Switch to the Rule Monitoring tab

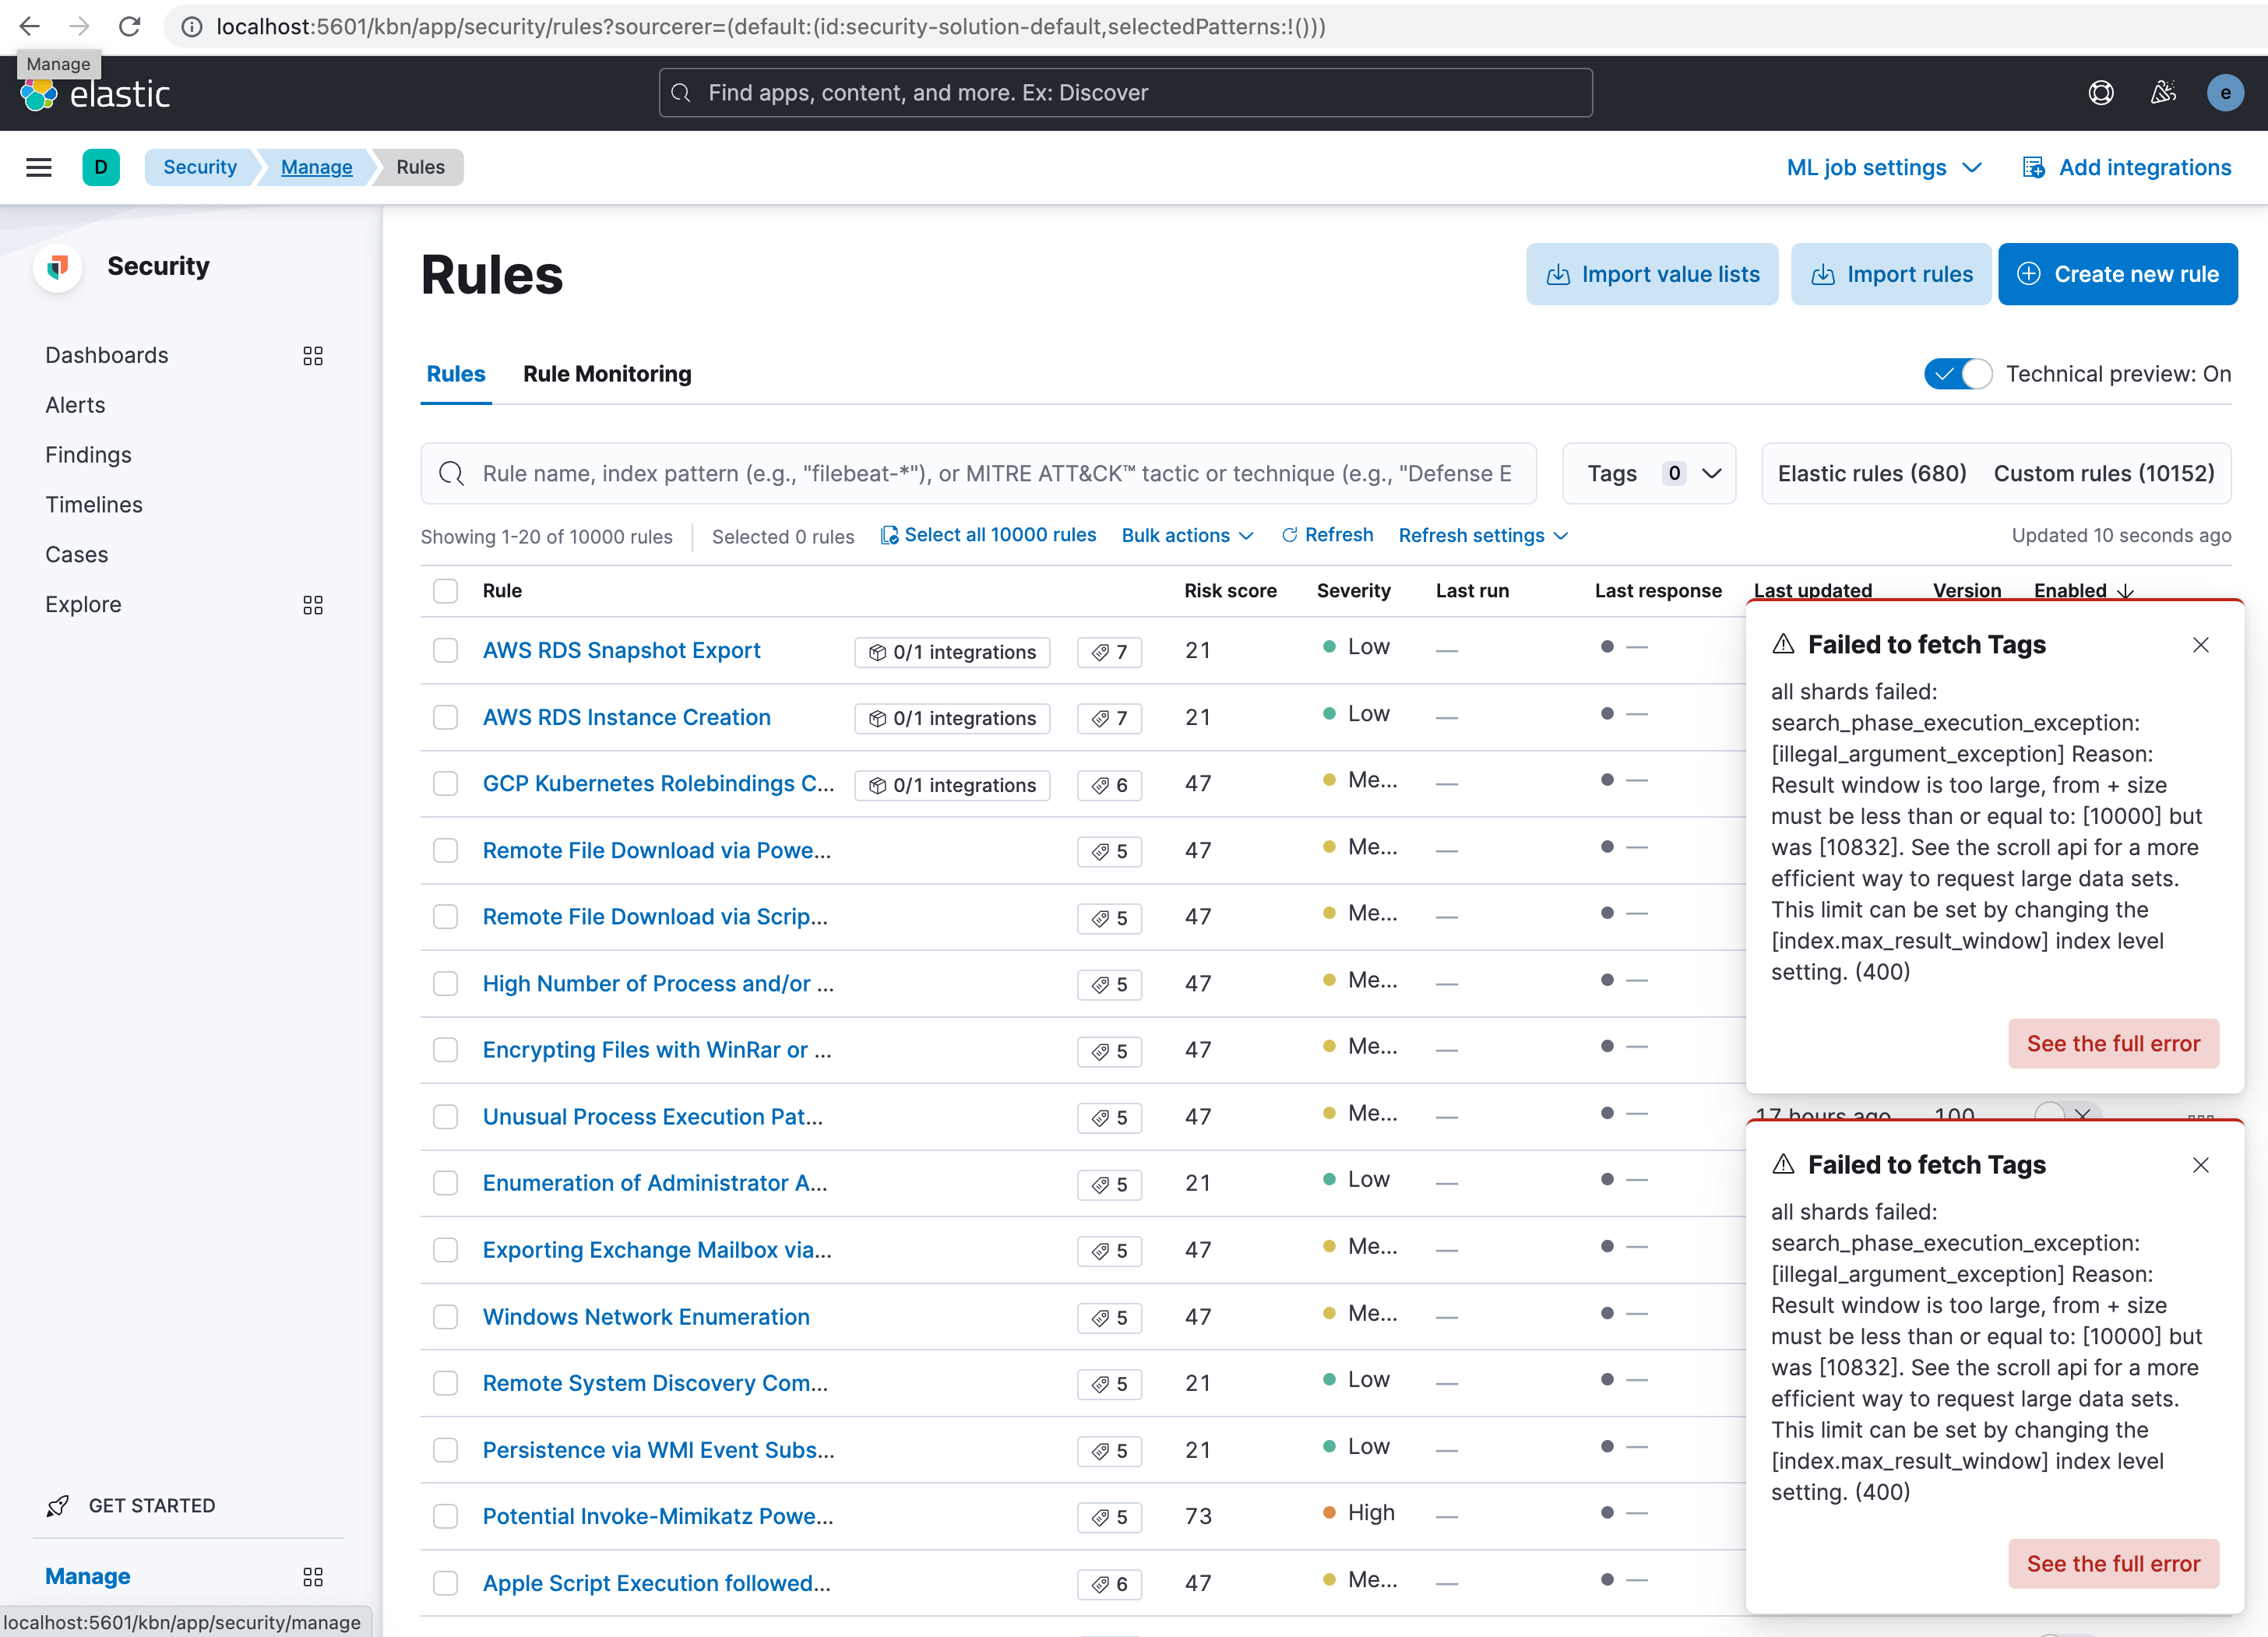(x=607, y=373)
